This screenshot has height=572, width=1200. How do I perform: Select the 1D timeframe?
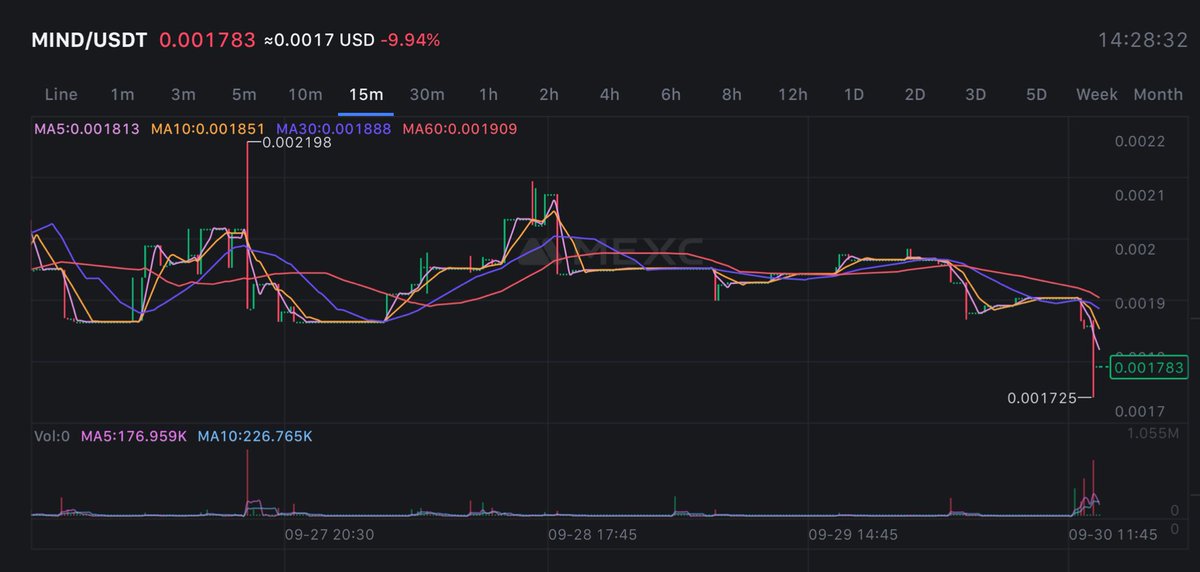pyautogui.click(x=854, y=94)
